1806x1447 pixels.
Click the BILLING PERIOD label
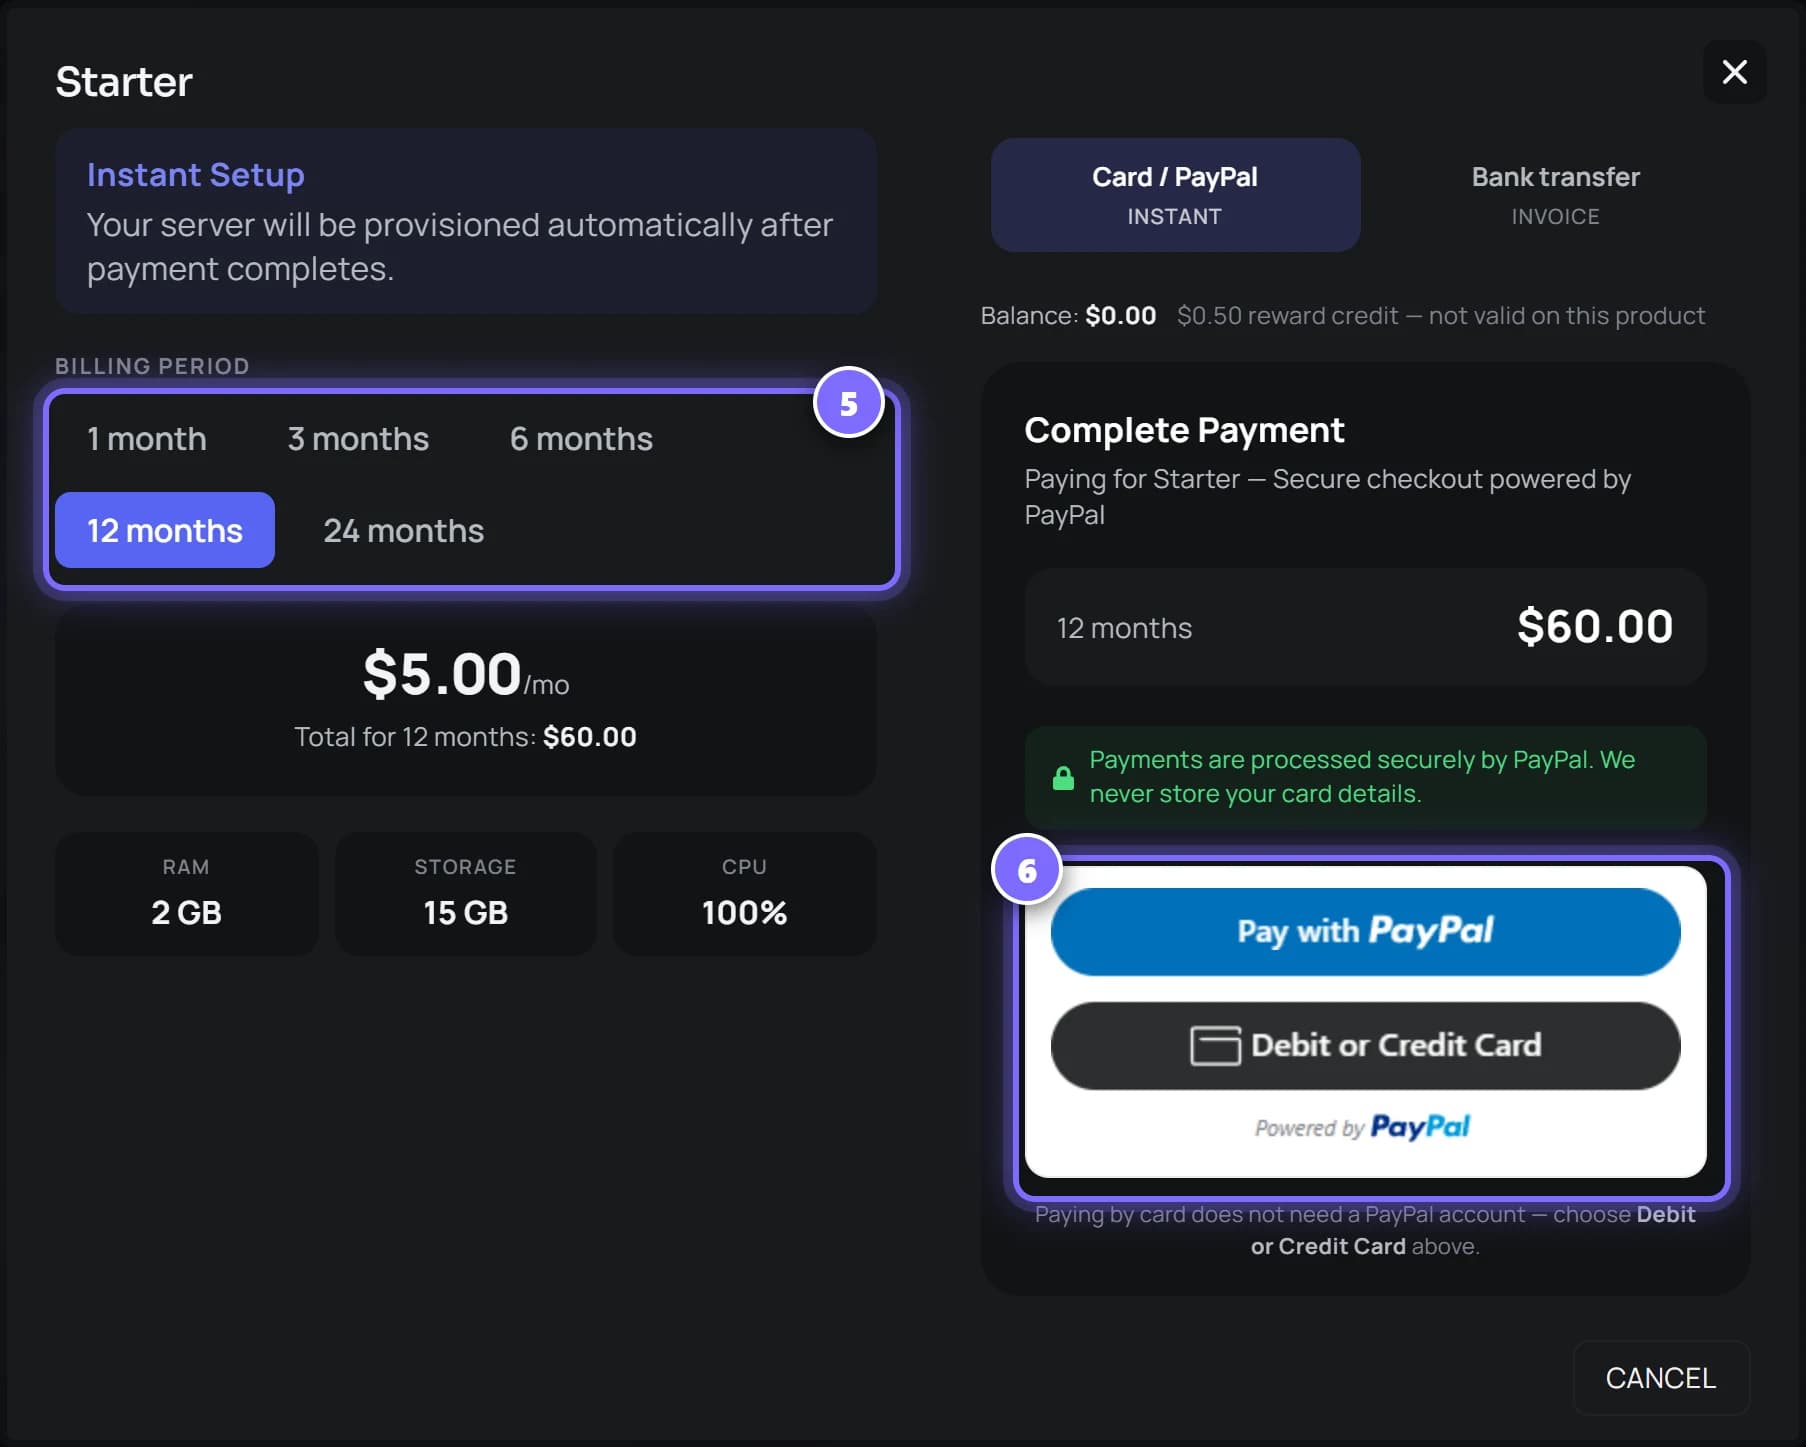coord(152,366)
